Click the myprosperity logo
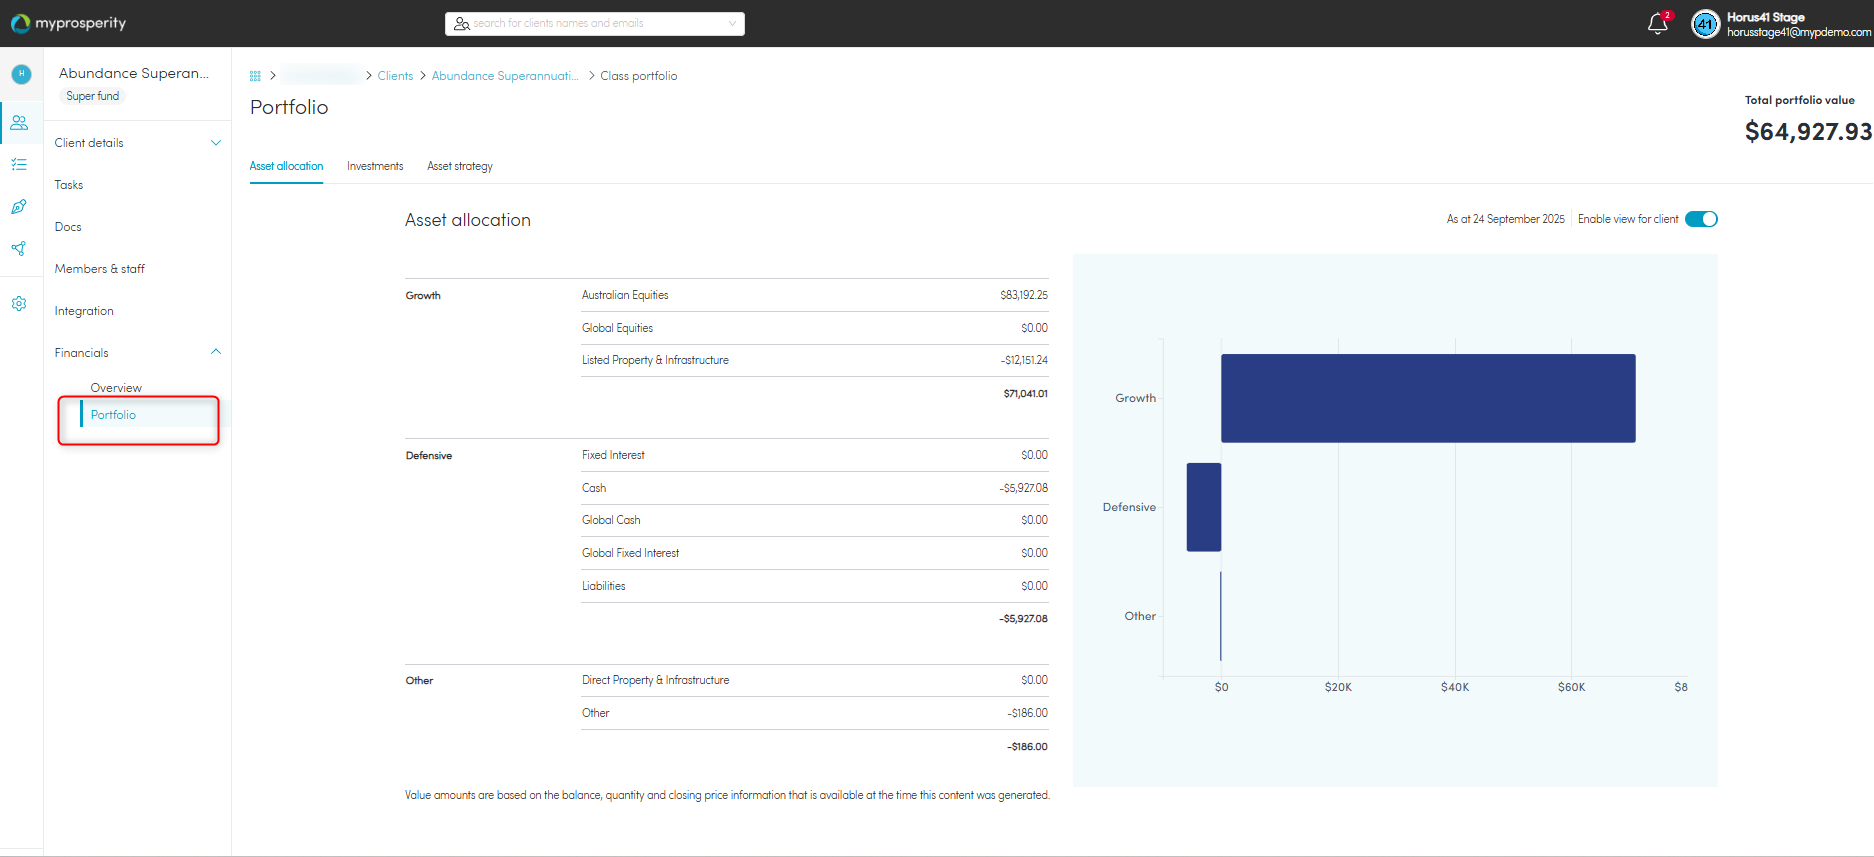The height and width of the screenshot is (857, 1874). point(68,23)
